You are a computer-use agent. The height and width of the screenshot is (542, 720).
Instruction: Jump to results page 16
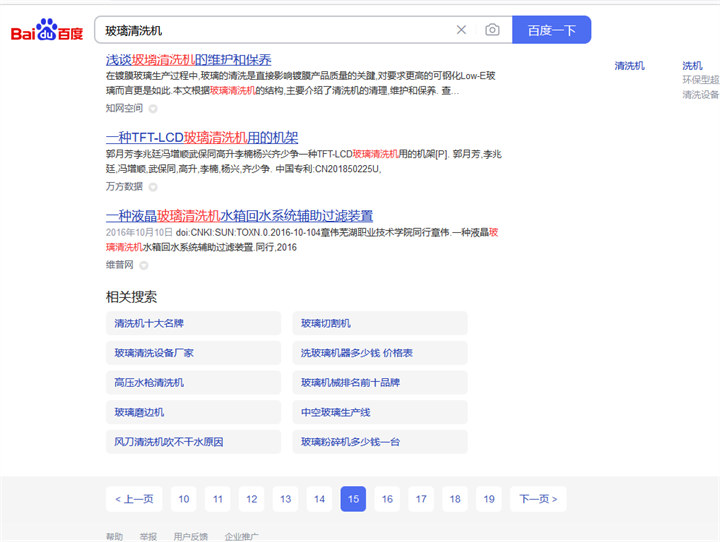[x=387, y=499]
